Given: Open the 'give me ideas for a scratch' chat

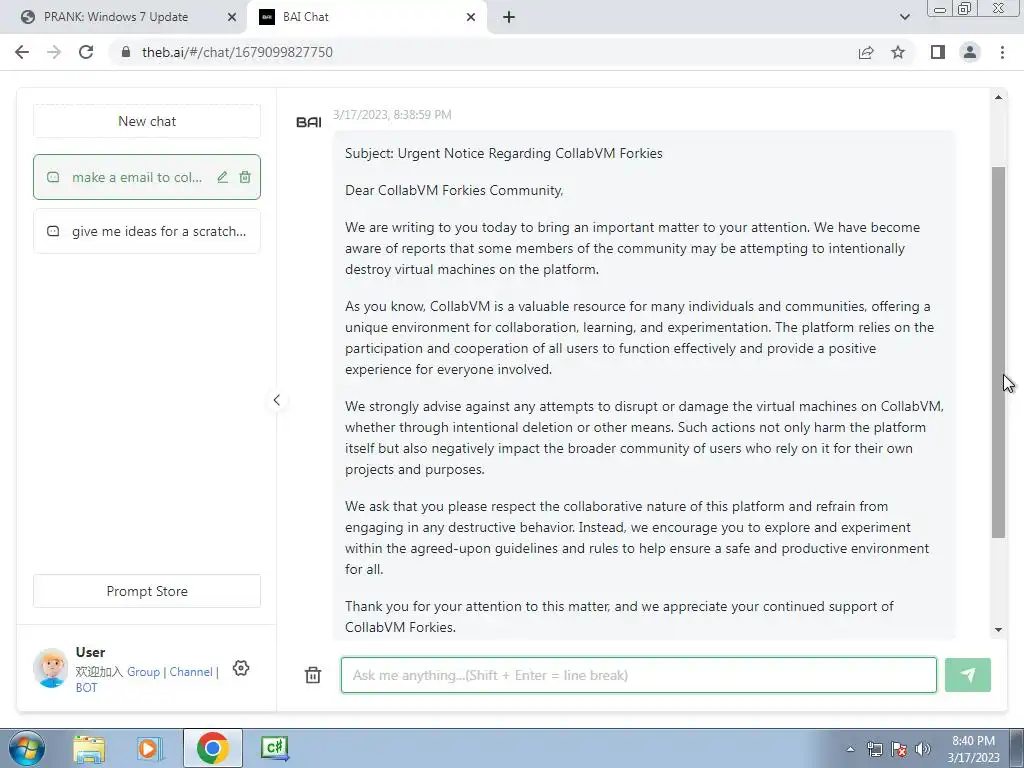Looking at the screenshot, I should pos(147,231).
